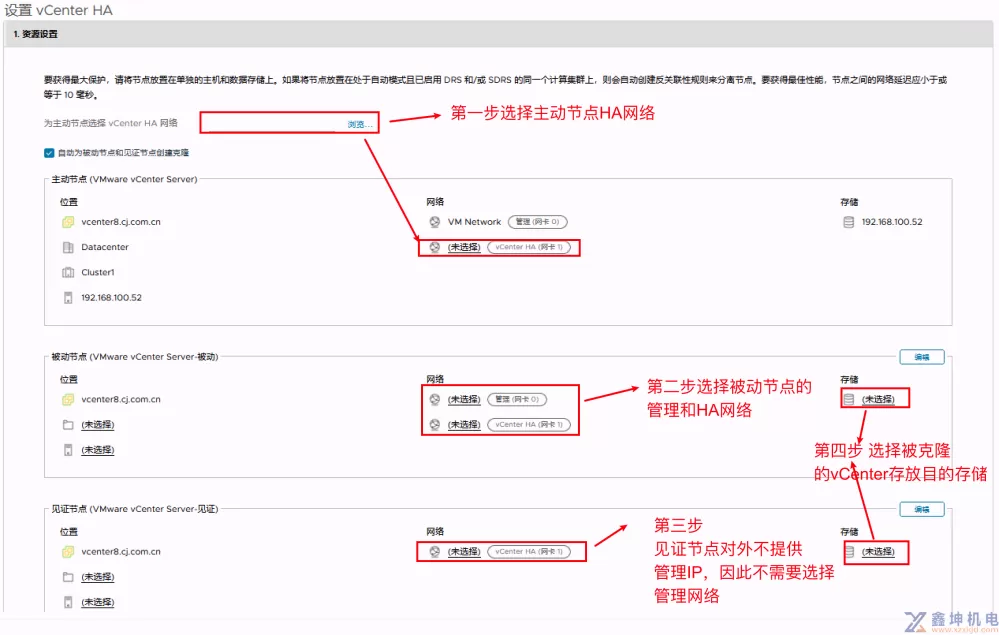999x635 pixels.
Task: Click the folder icon in witness node location
Action: (x=68, y=577)
